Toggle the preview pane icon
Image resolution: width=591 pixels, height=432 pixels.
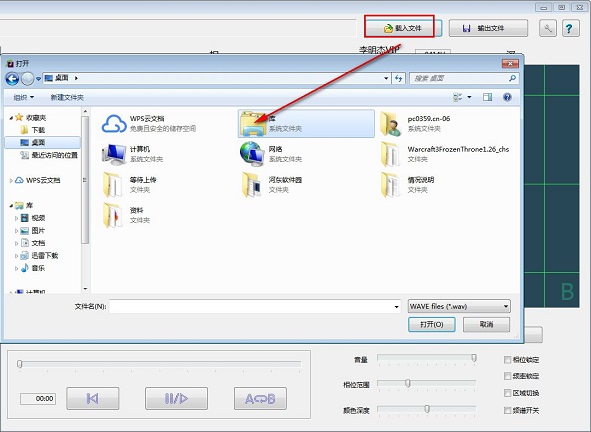coord(487,97)
